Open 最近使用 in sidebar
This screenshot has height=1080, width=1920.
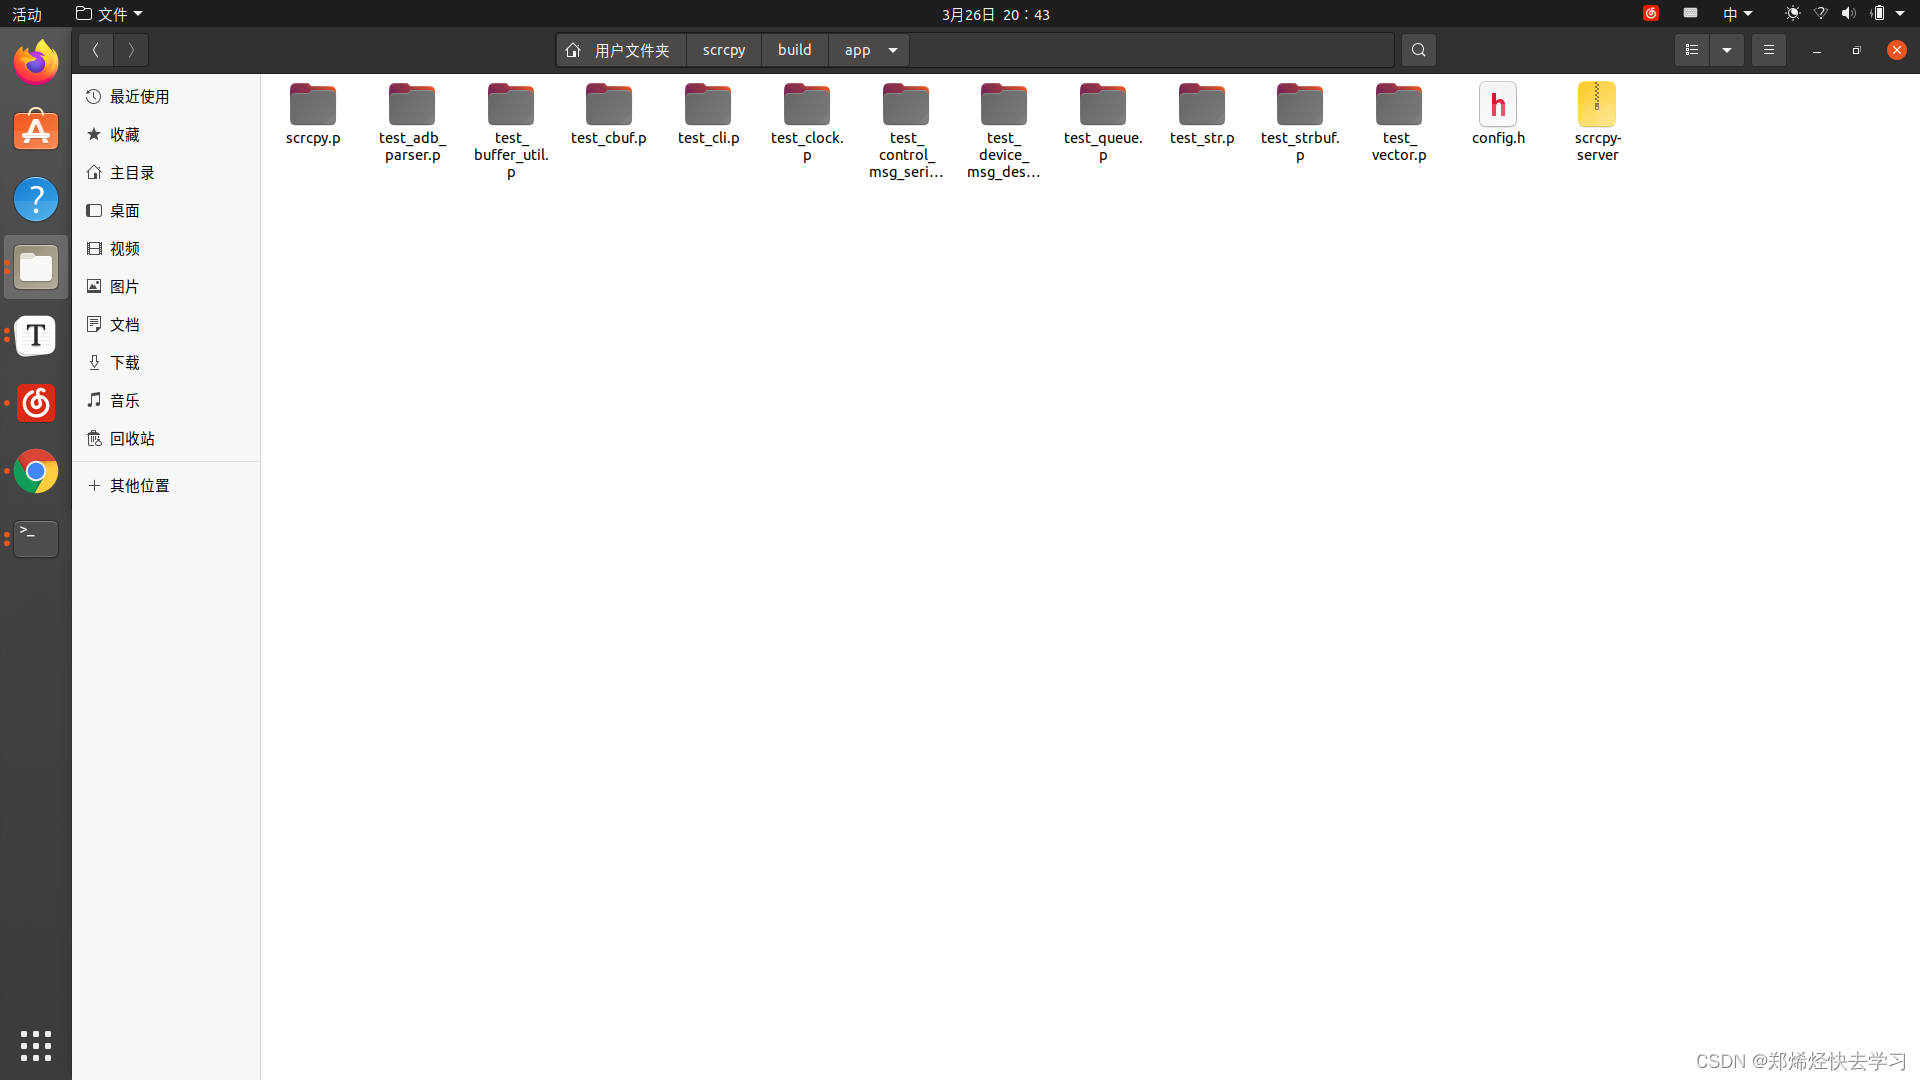coord(166,97)
